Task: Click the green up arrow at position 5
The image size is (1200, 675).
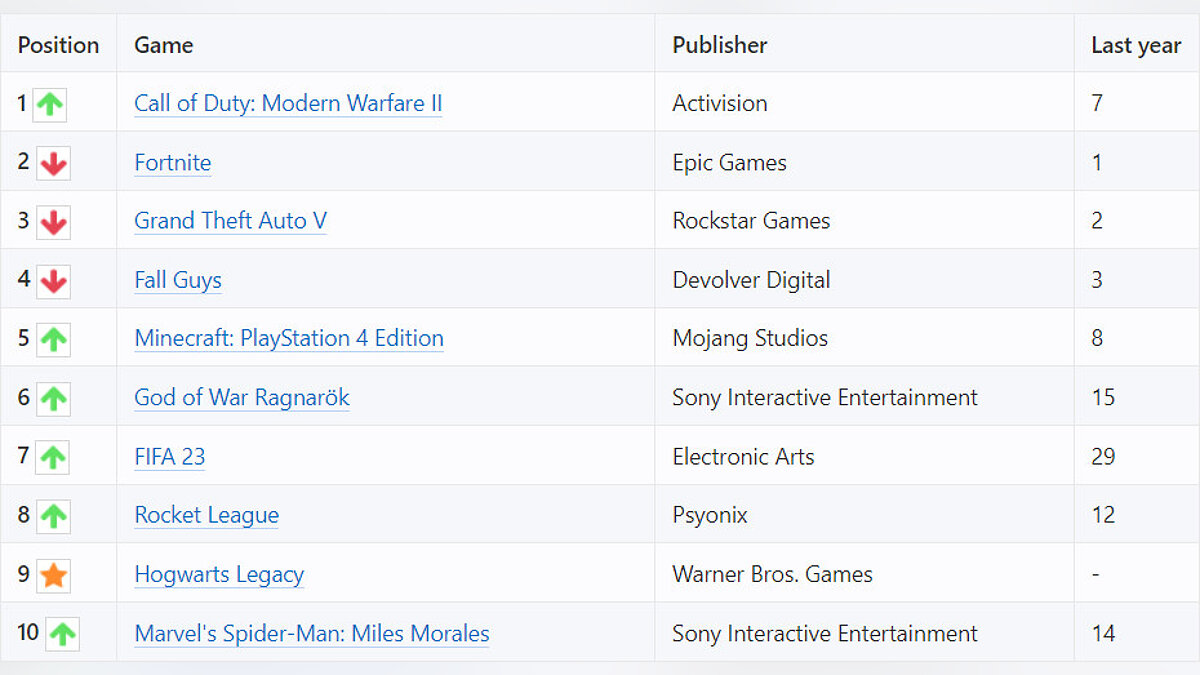Action: 53,340
